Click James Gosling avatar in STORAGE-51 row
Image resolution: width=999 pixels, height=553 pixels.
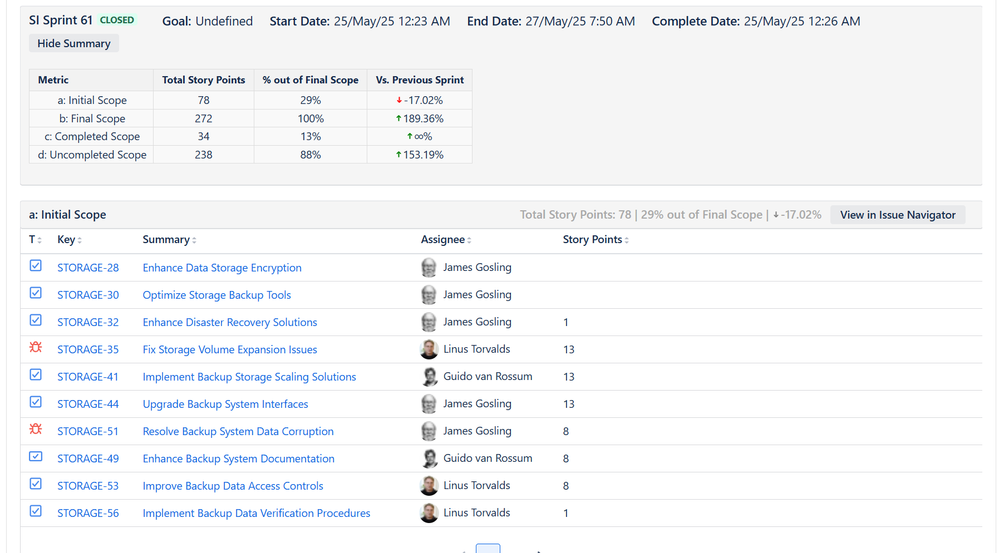pos(429,431)
